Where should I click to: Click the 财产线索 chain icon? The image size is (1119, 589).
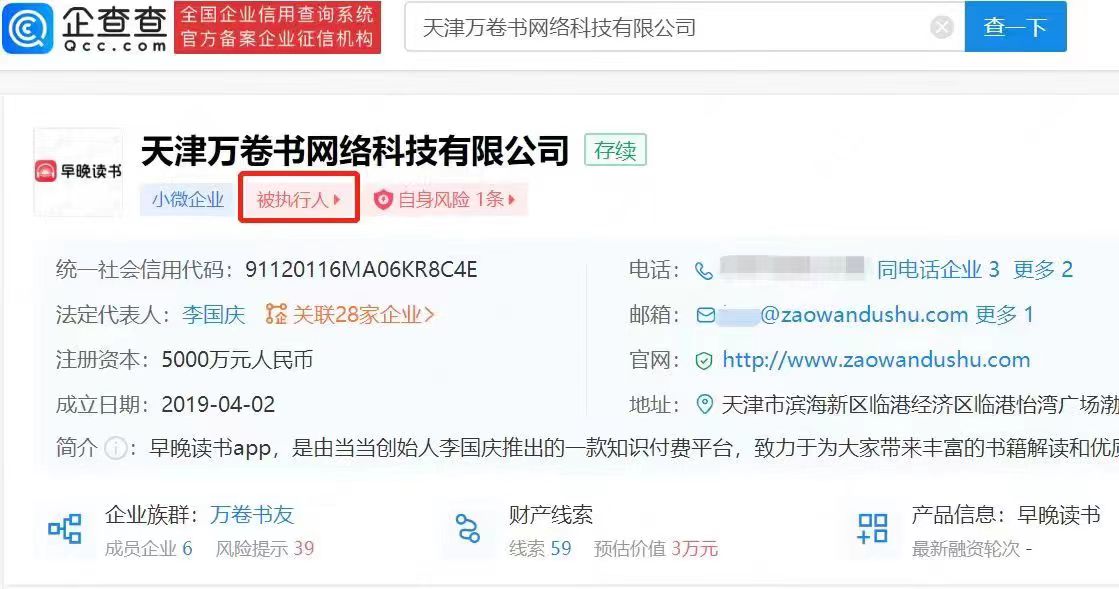(468, 528)
